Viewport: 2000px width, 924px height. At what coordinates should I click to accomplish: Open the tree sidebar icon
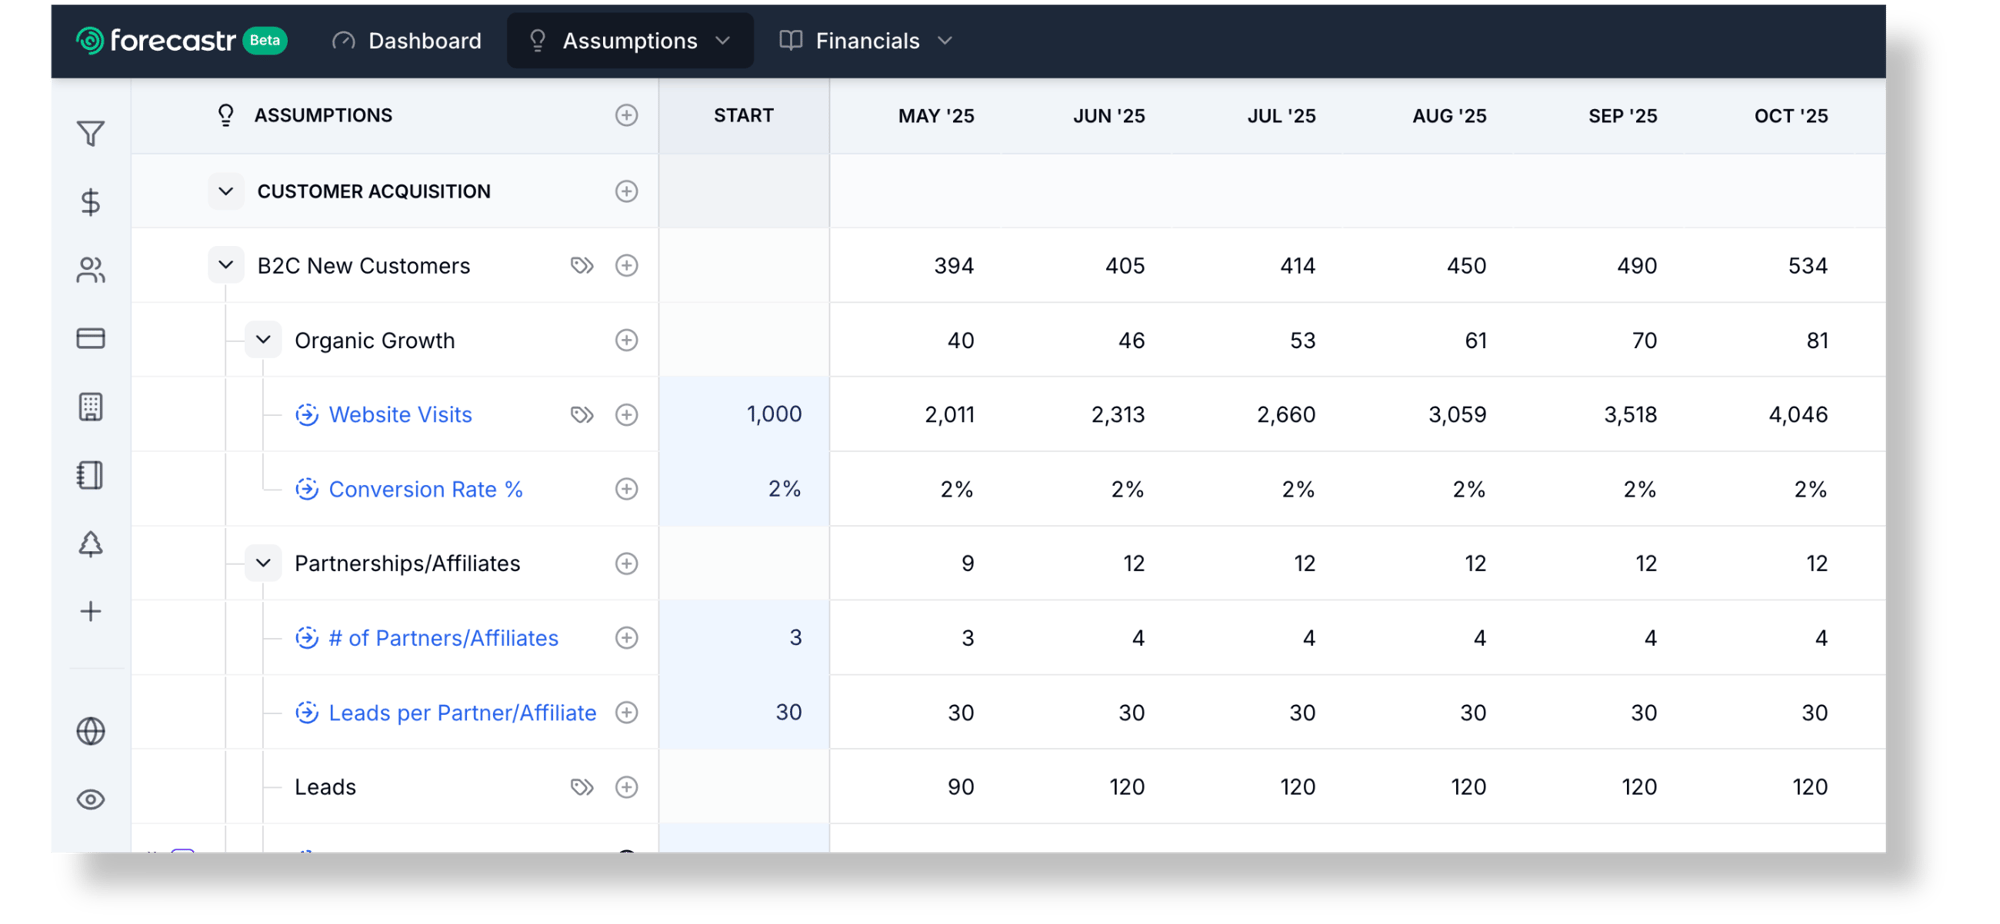pyautogui.click(x=91, y=543)
